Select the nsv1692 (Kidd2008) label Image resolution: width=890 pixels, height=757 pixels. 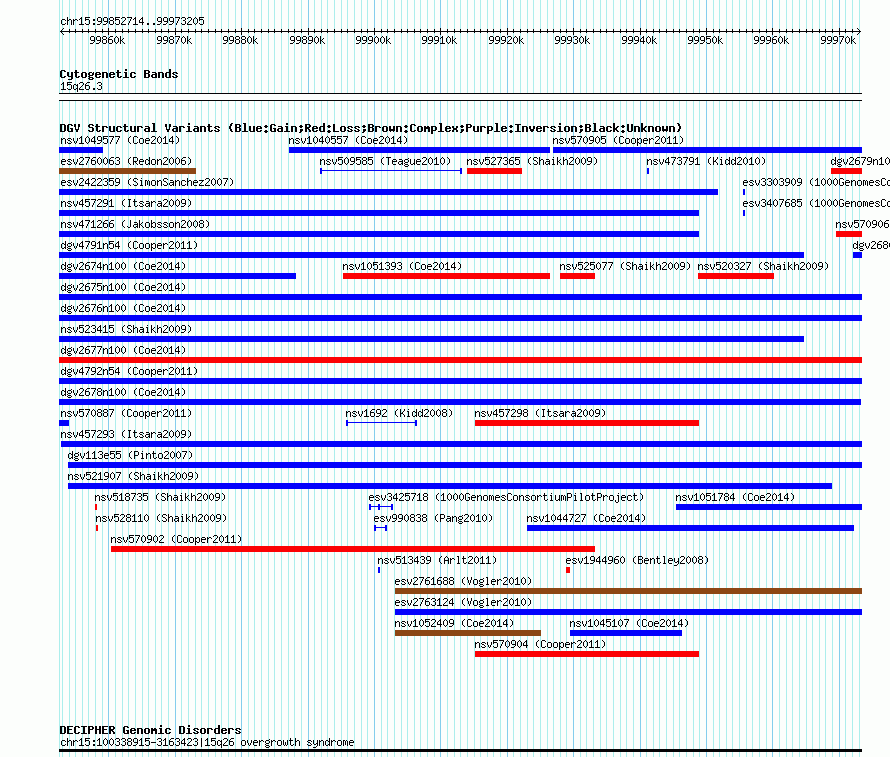[399, 413]
